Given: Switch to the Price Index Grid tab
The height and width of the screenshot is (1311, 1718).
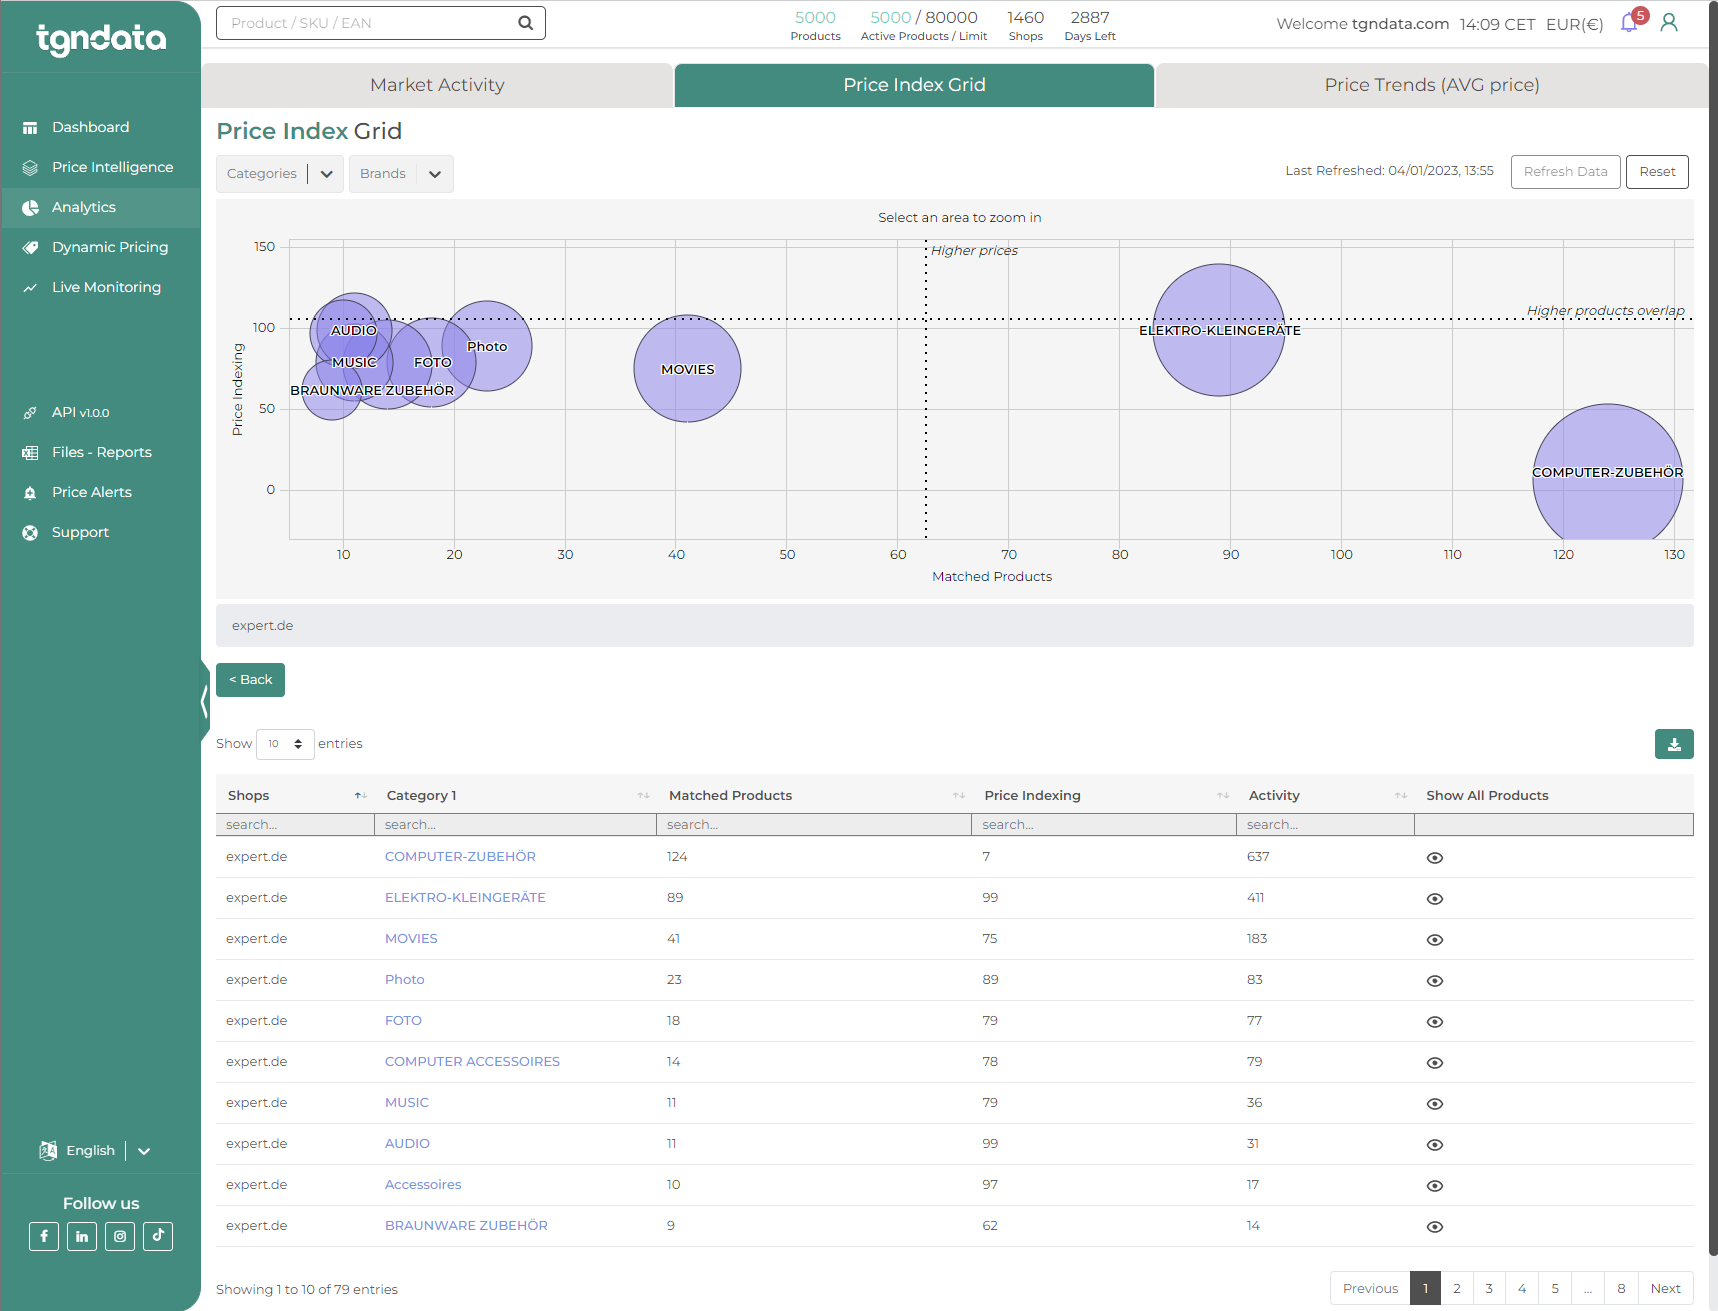Looking at the screenshot, I should point(914,85).
